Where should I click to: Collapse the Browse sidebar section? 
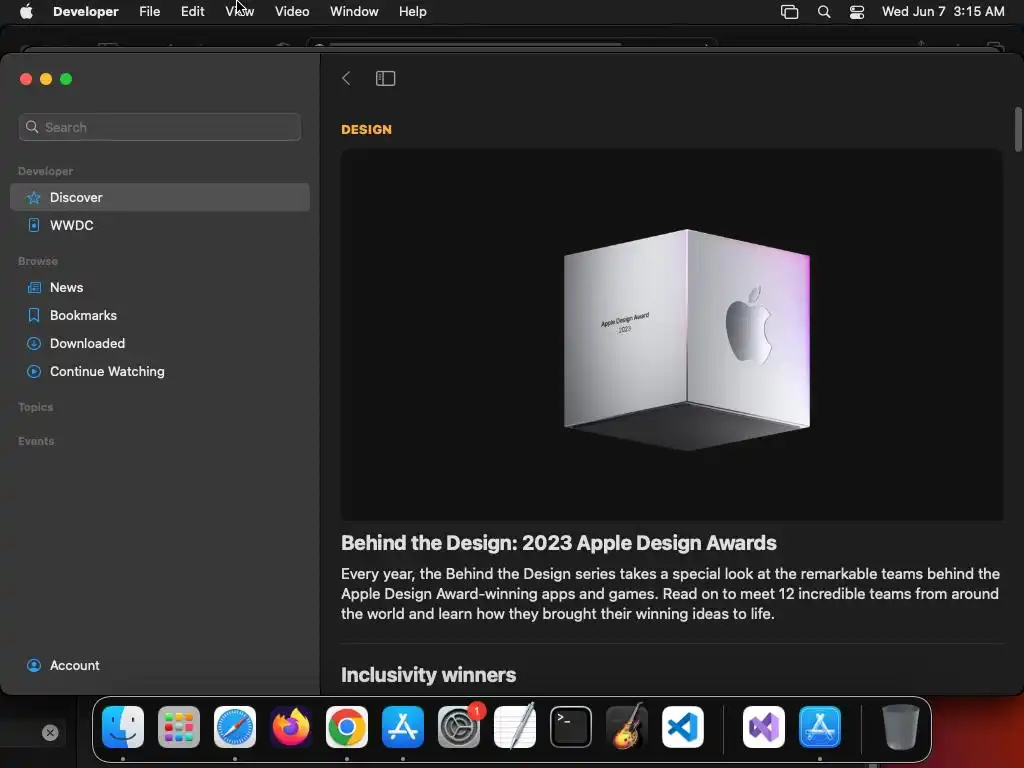pyautogui.click(x=38, y=261)
